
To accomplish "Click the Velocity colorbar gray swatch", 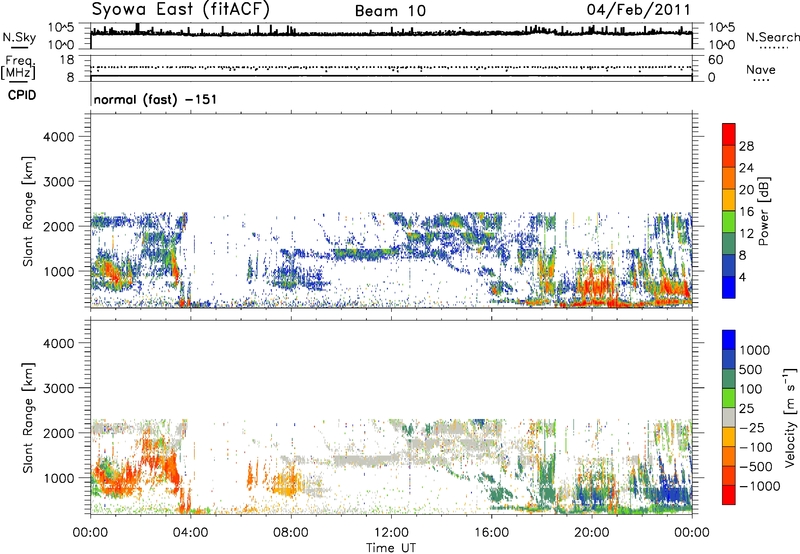I will (729, 418).
